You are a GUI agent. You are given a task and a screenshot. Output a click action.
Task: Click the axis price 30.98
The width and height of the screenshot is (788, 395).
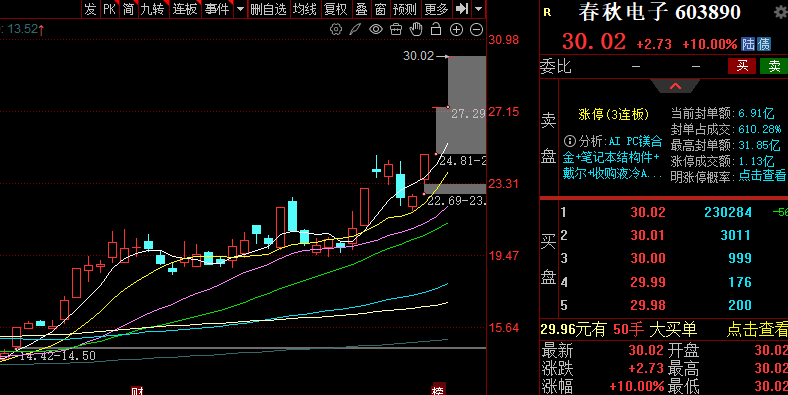pos(504,40)
